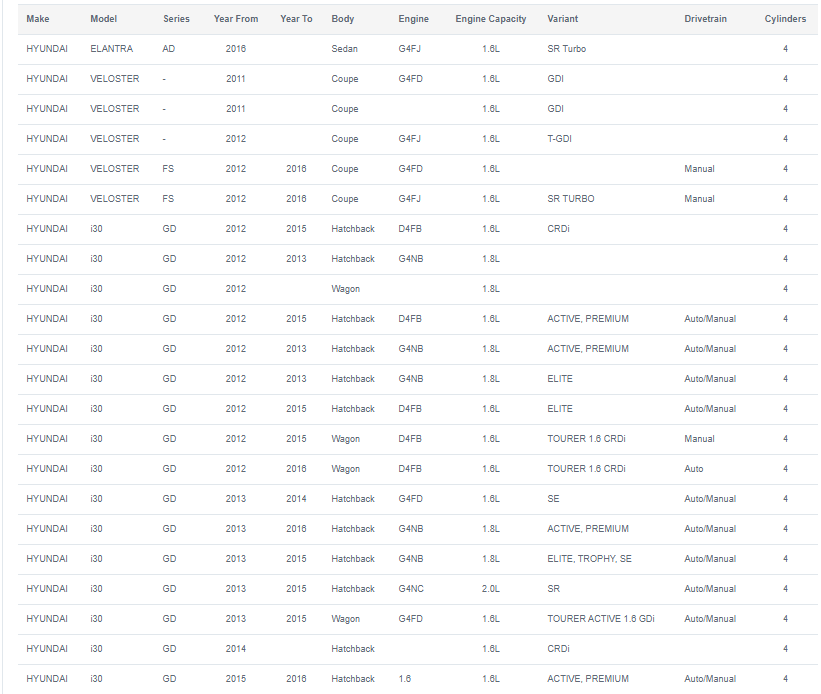Click G4FD engine in TOURER ACTIVE row
The width and height of the screenshot is (821, 694).
click(x=410, y=619)
